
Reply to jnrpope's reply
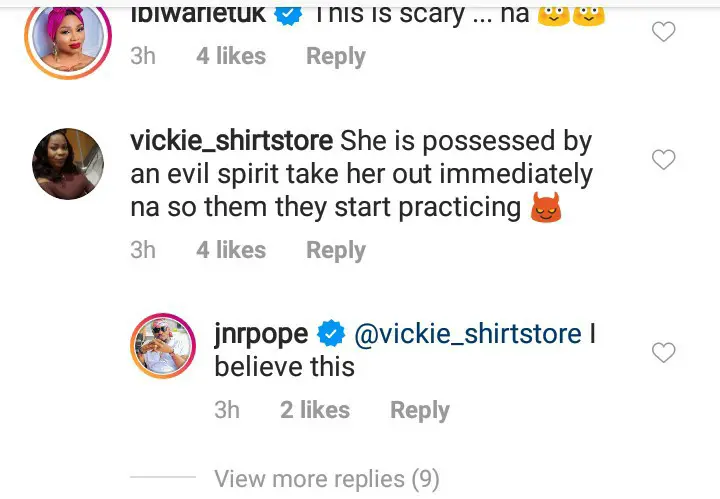(x=420, y=410)
